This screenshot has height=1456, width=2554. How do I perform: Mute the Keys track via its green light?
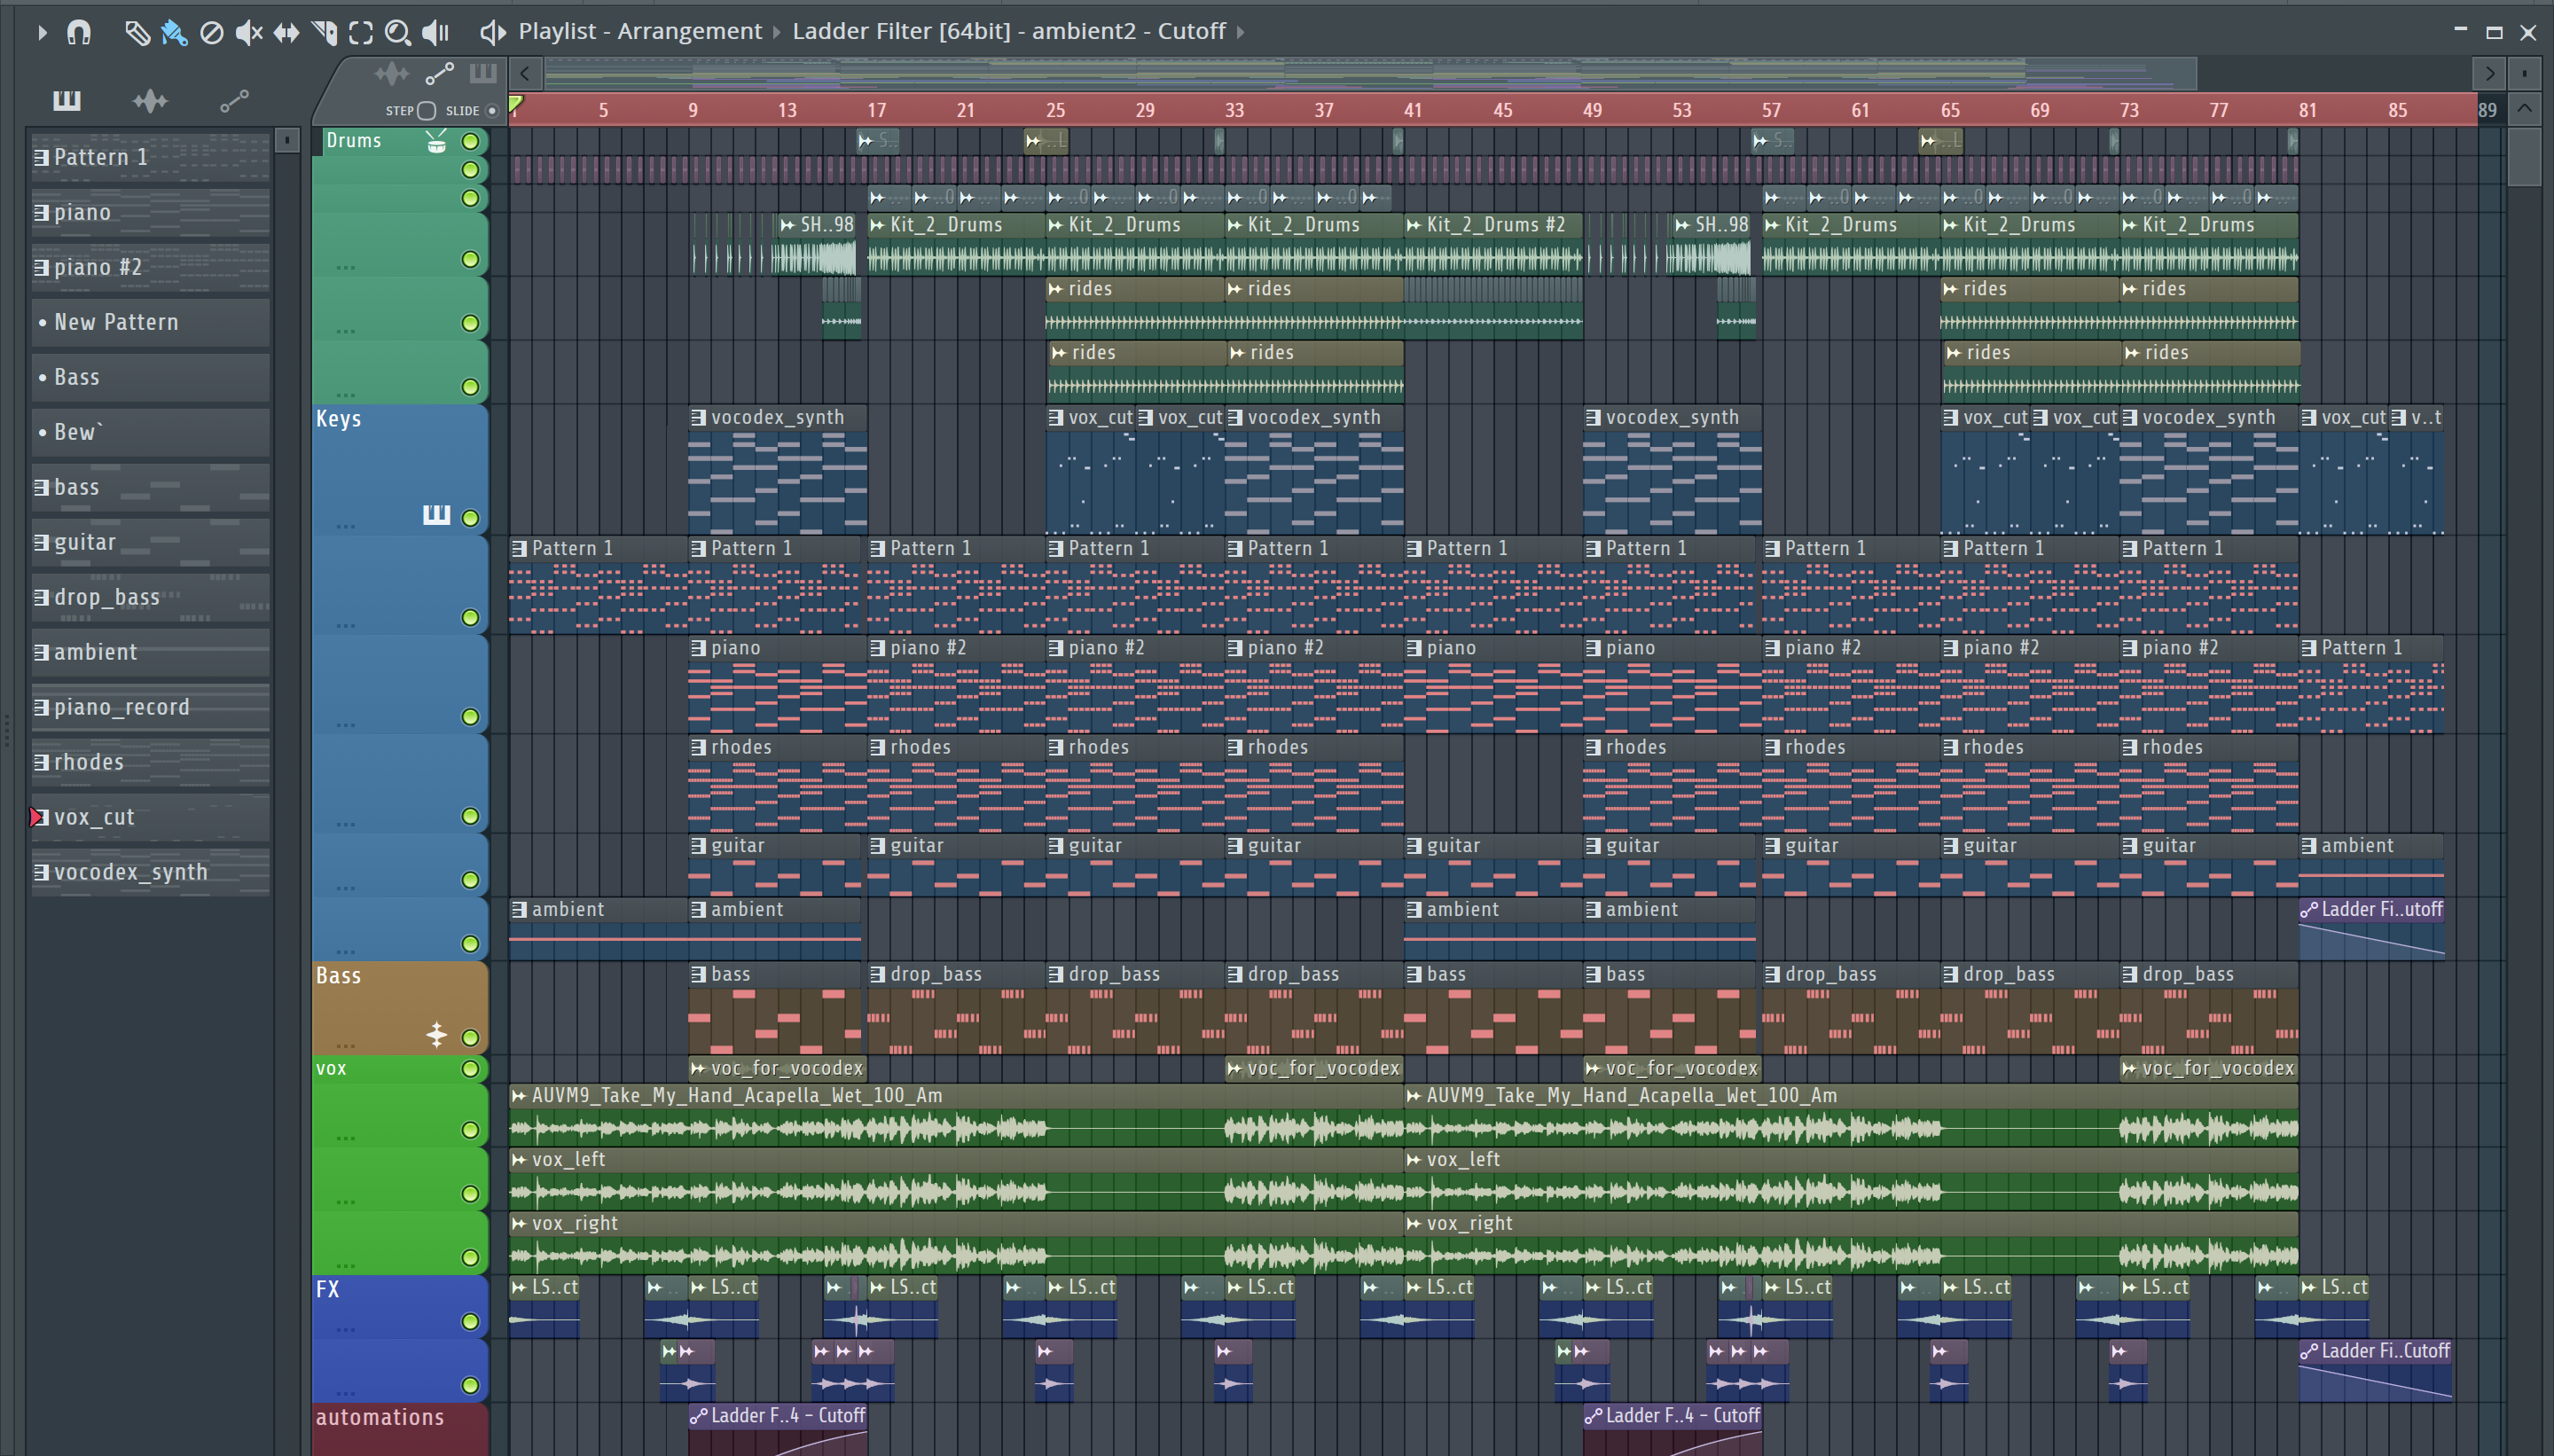[x=470, y=517]
